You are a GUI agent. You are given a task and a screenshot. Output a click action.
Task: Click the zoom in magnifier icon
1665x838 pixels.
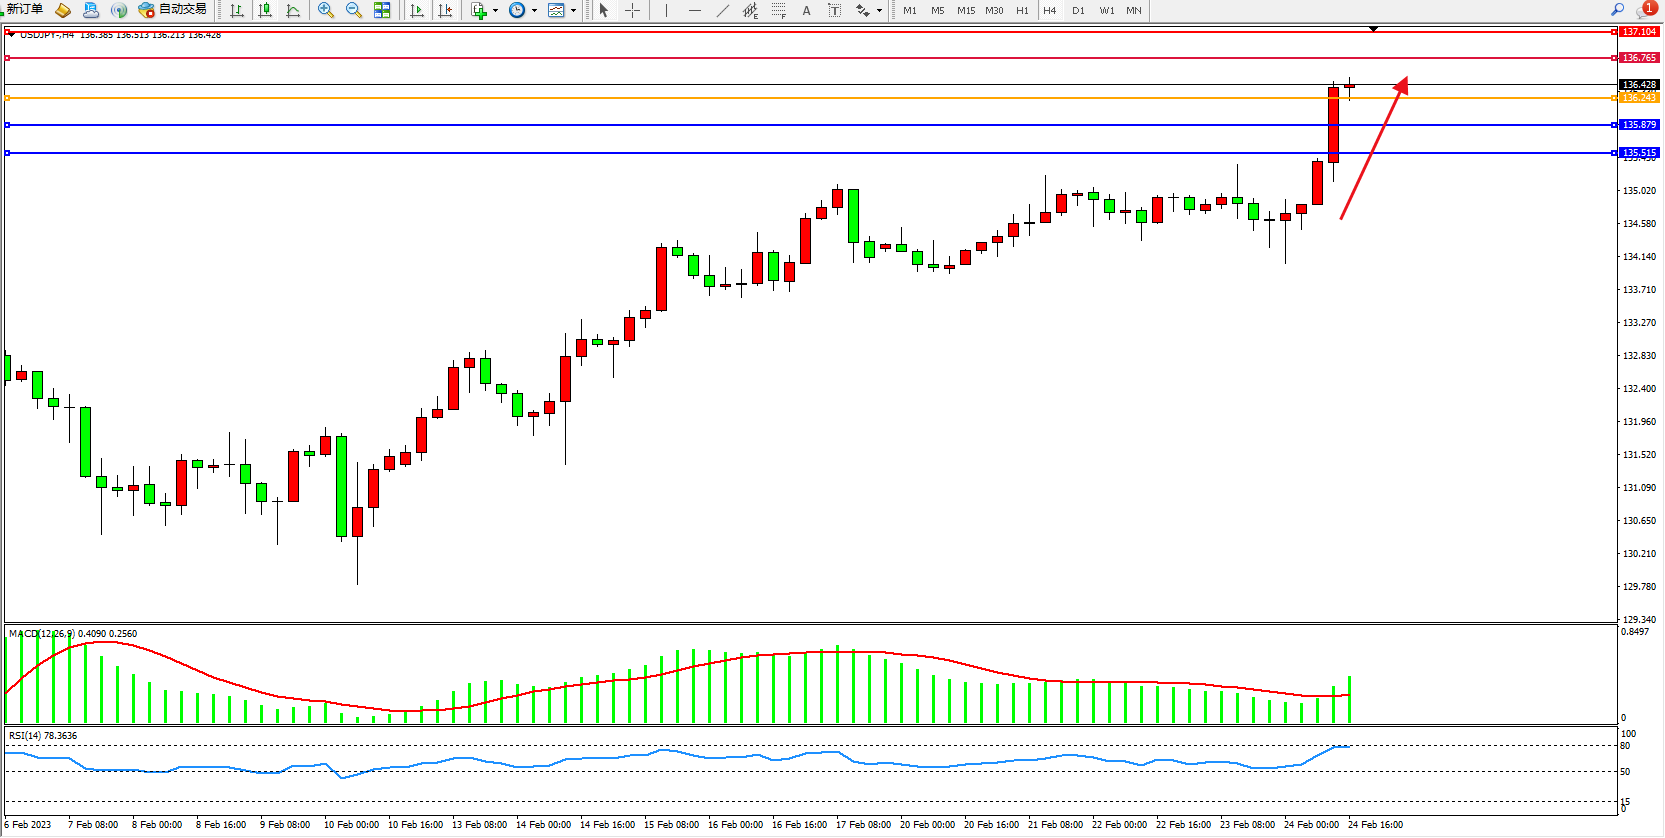(x=326, y=10)
